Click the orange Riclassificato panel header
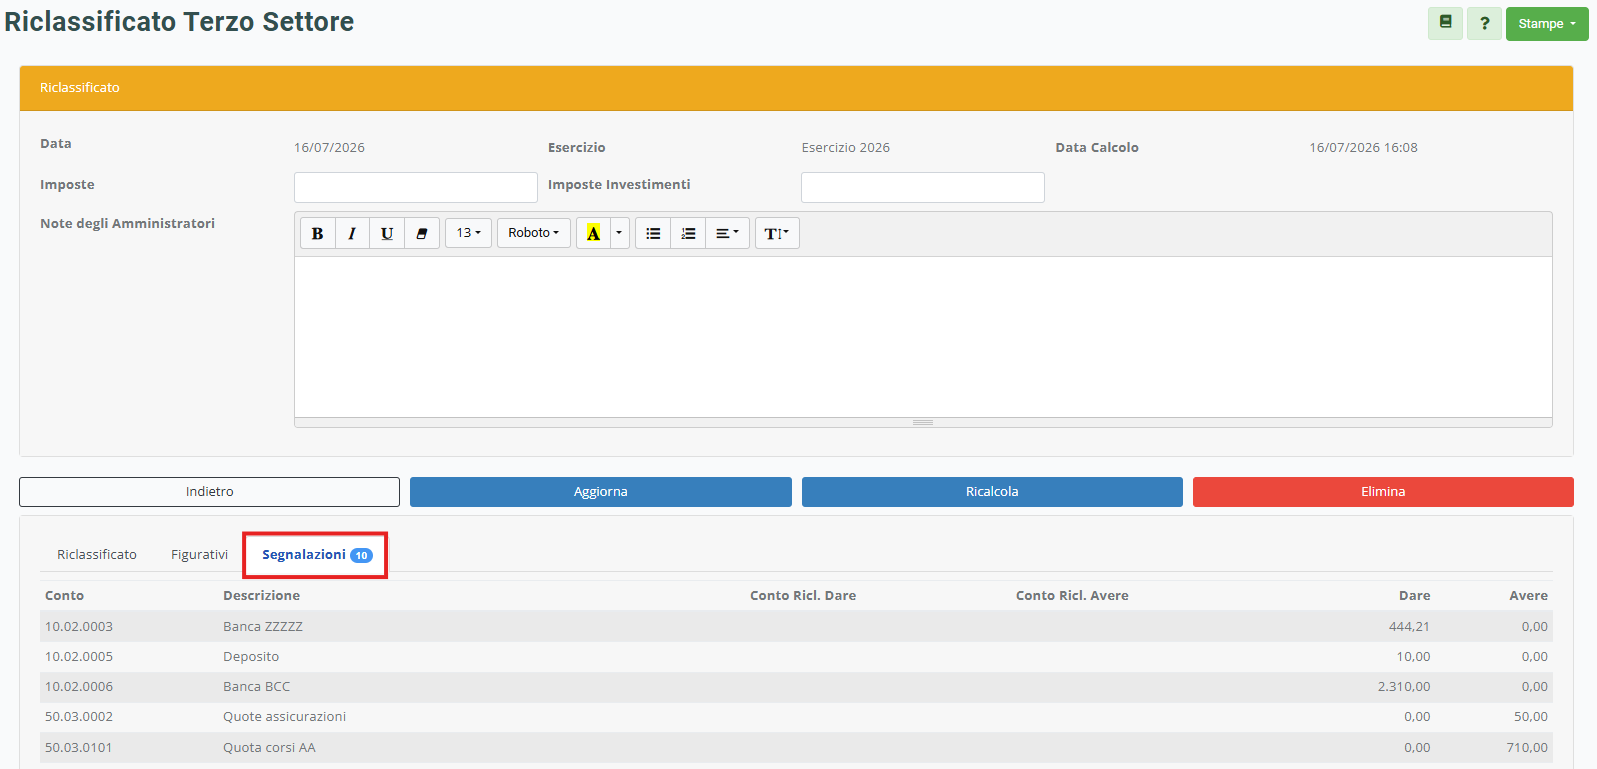The height and width of the screenshot is (769, 1597). click(x=796, y=88)
